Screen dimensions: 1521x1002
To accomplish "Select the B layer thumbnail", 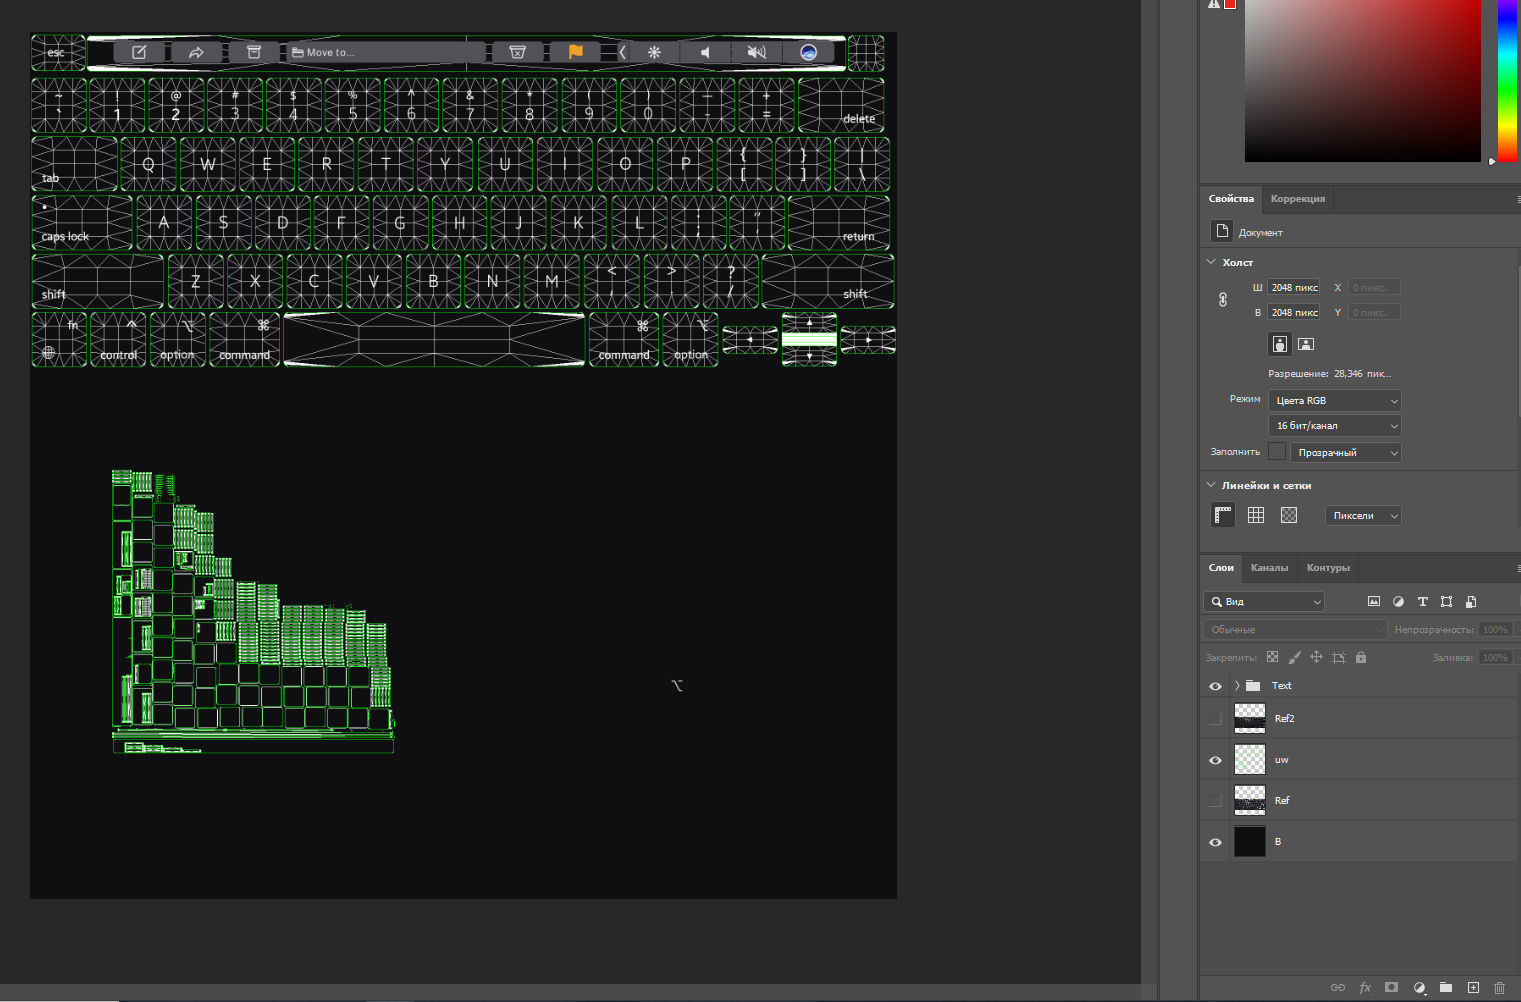I will [x=1250, y=842].
